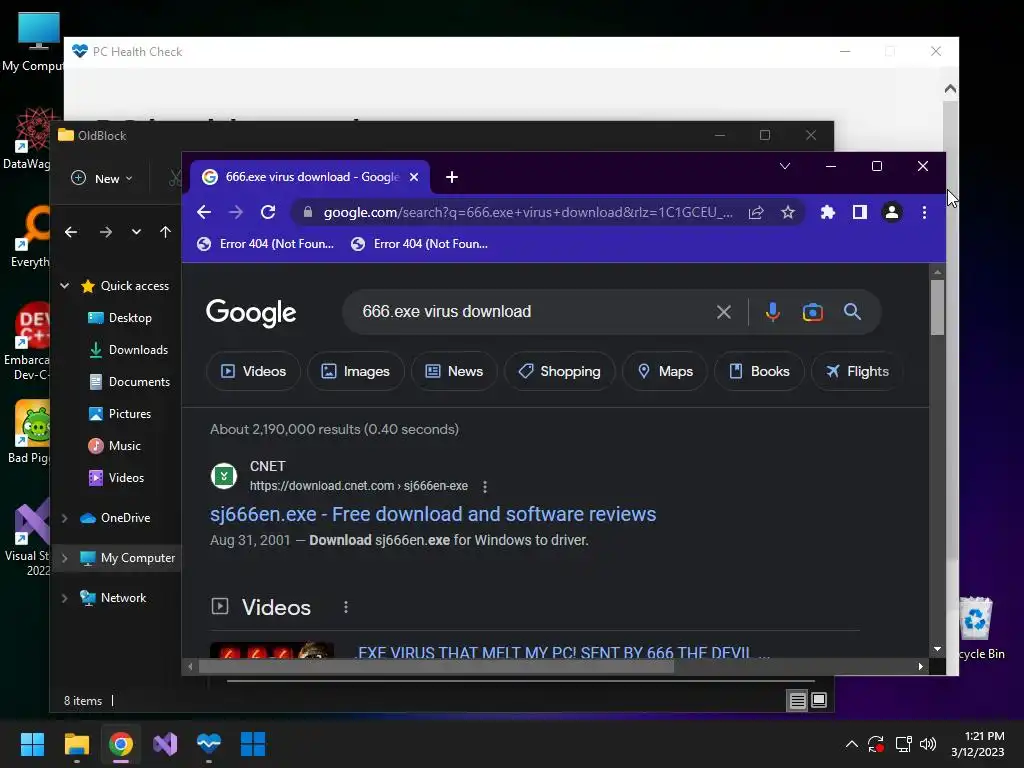Close the 666.exe virus download tab
The width and height of the screenshot is (1024, 768).
click(x=414, y=177)
